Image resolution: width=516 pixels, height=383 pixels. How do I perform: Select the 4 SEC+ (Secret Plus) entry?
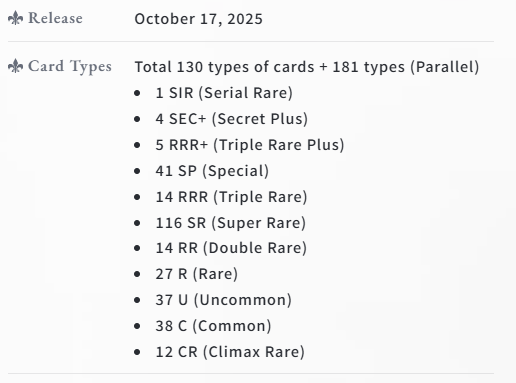click(232, 119)
